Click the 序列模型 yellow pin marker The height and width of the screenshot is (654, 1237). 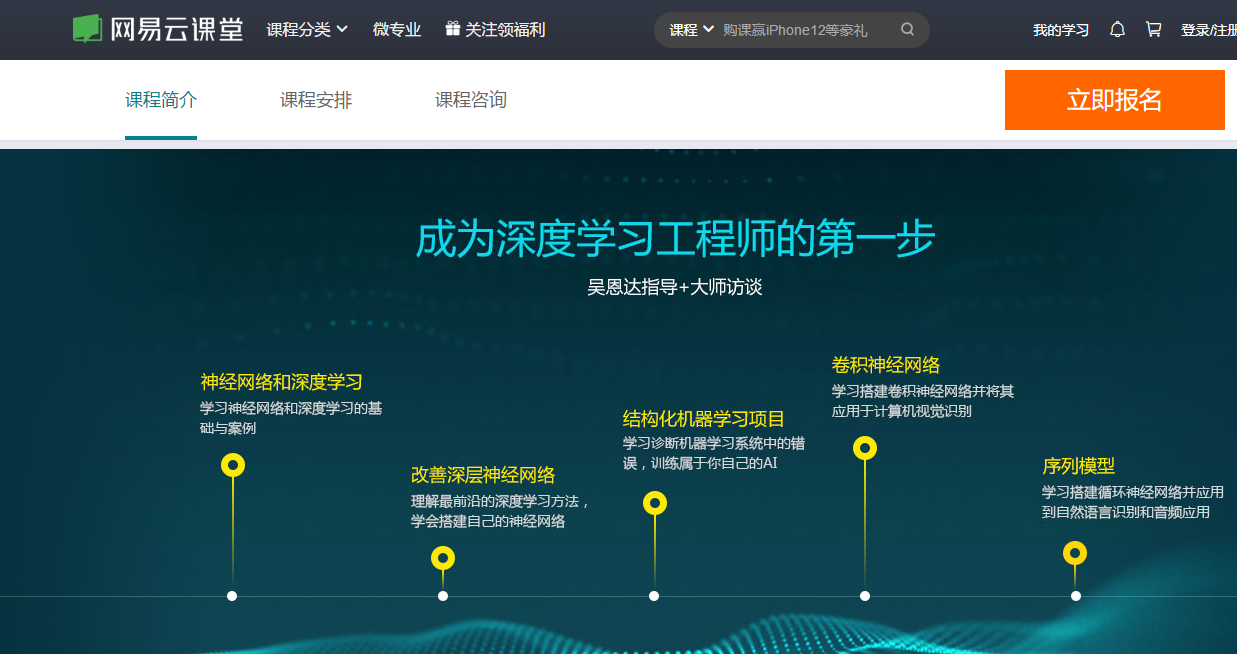pos(1075,553)
